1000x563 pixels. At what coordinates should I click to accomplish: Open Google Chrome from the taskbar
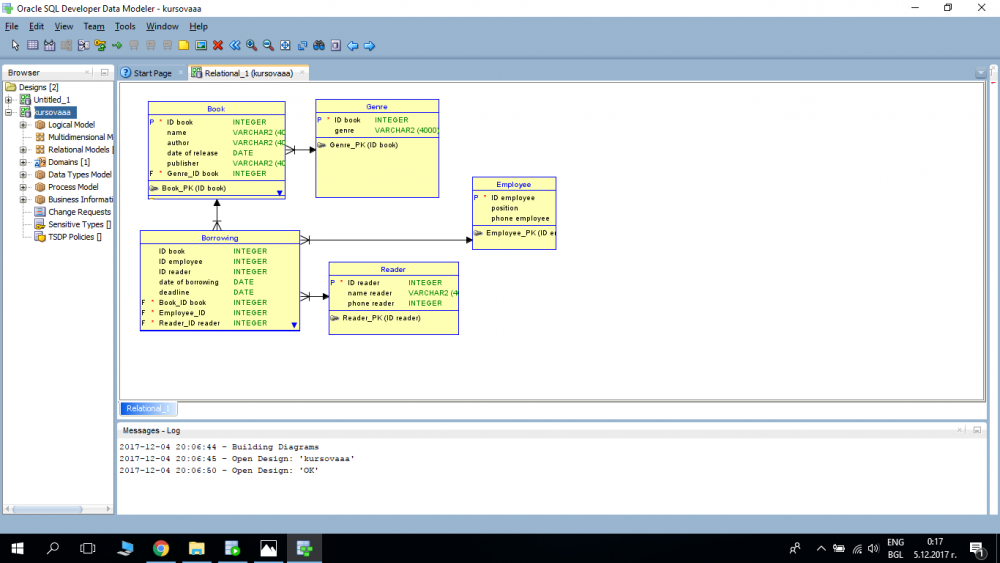161,548
